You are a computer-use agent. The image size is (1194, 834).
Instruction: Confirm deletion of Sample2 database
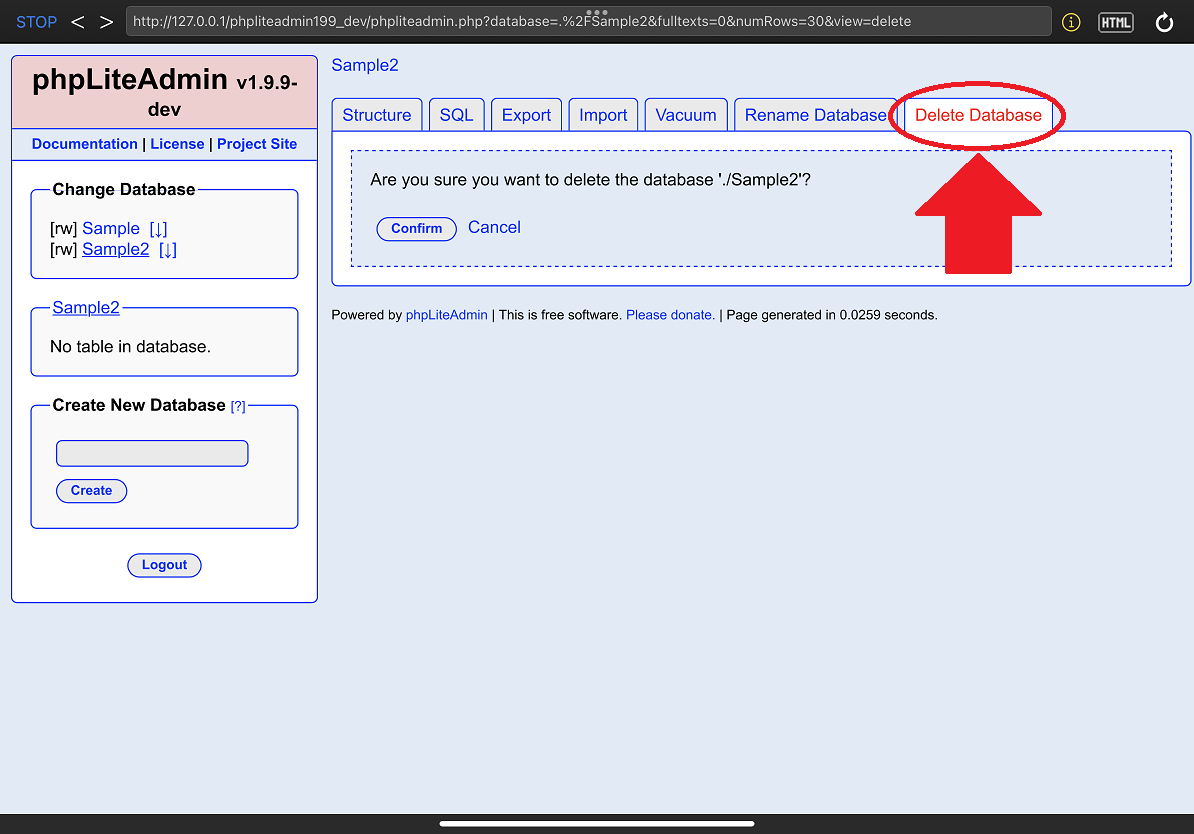(417, 228)
